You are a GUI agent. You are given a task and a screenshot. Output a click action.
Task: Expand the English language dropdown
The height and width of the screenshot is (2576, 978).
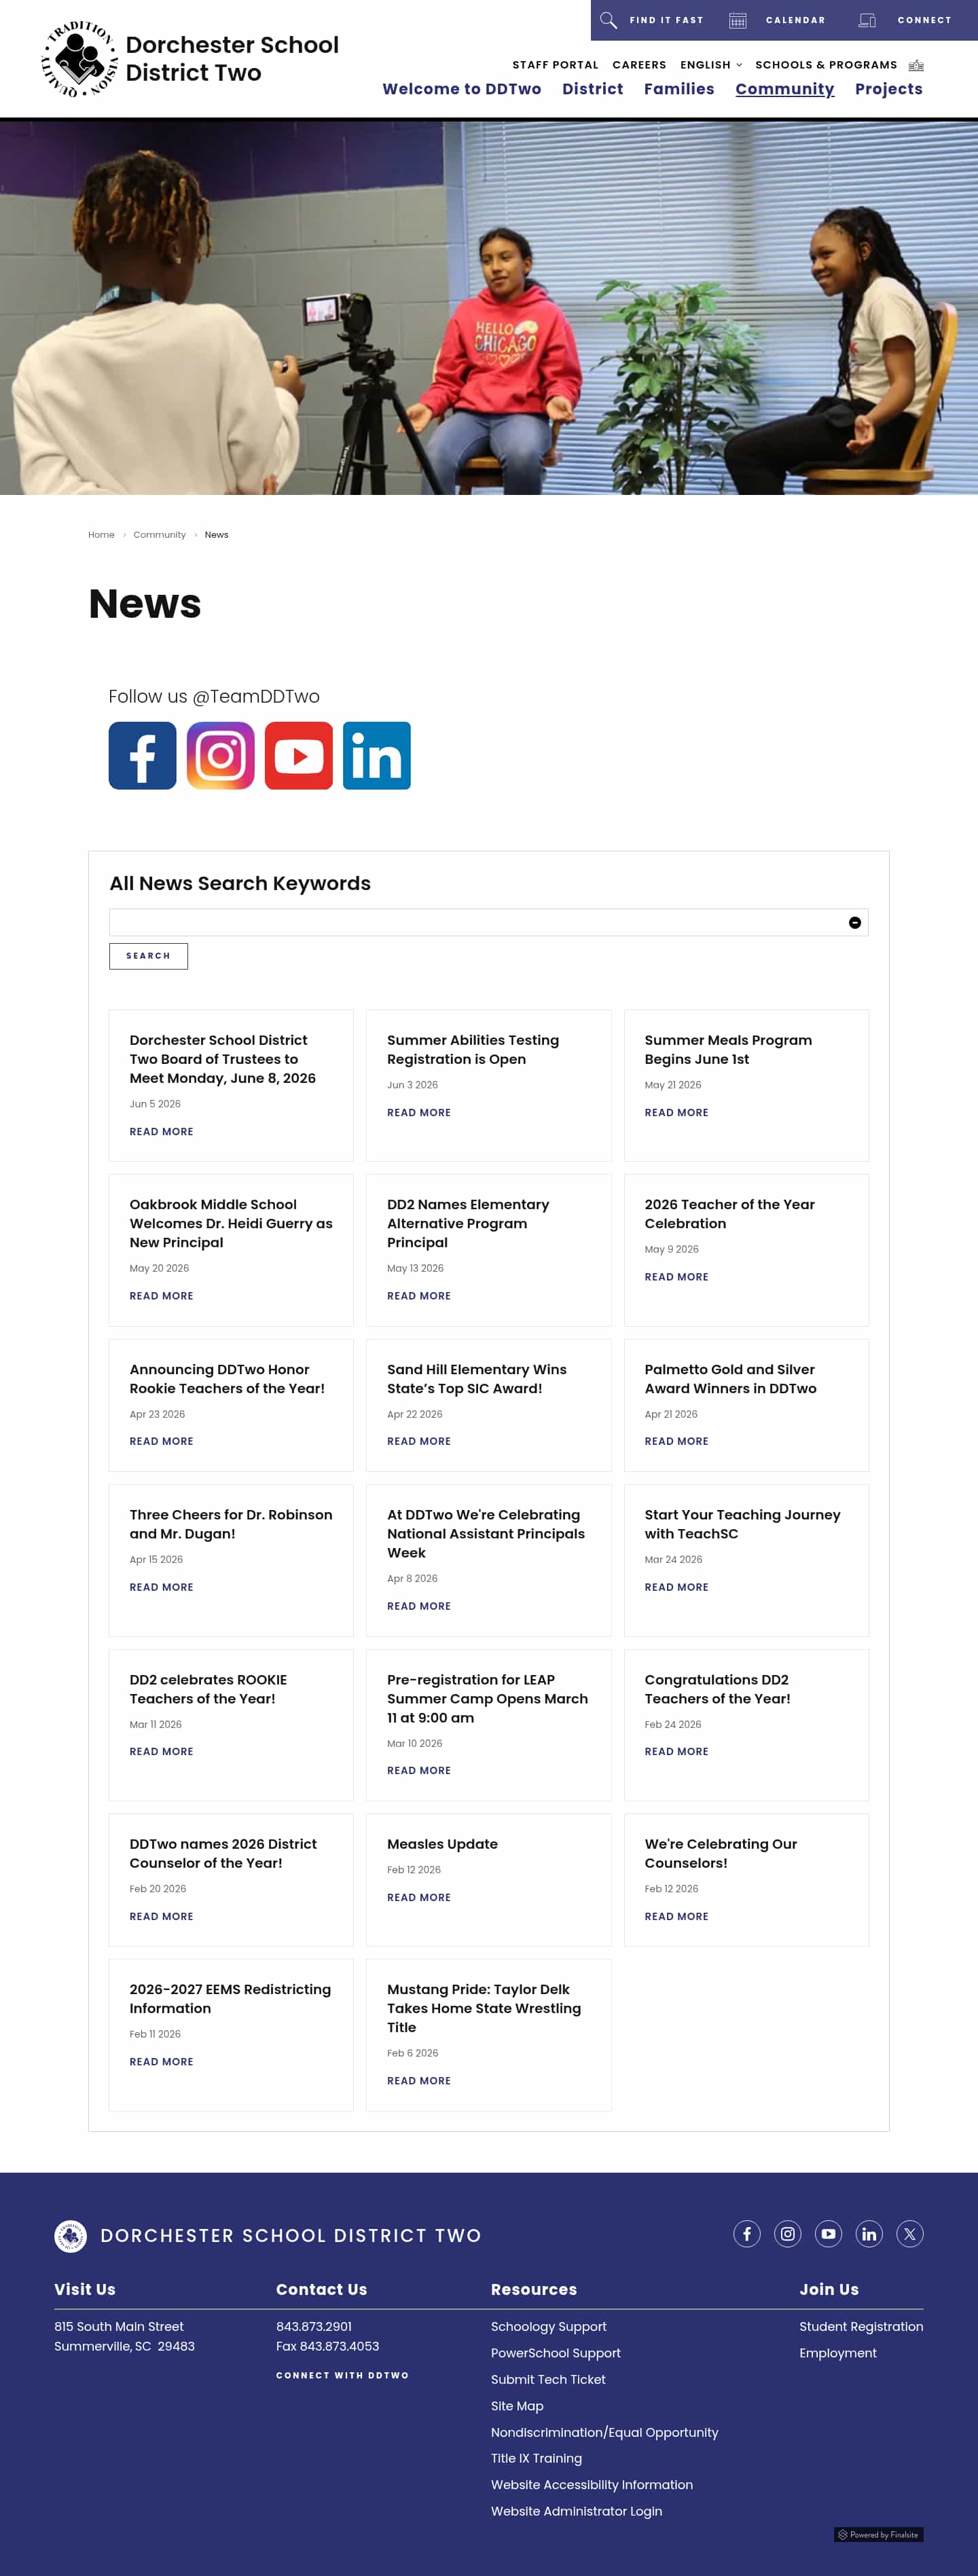pyautogui.click(x=711, y=65)
